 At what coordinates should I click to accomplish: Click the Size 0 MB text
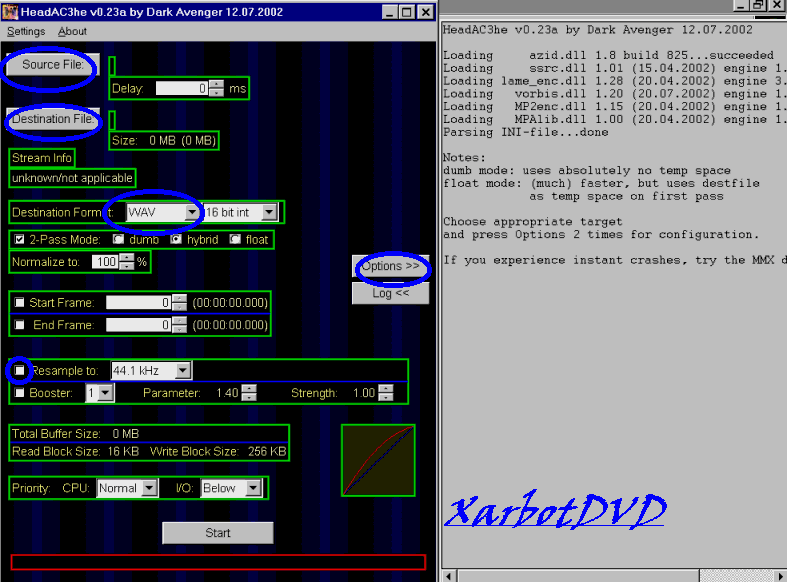[x=164, y=140]
